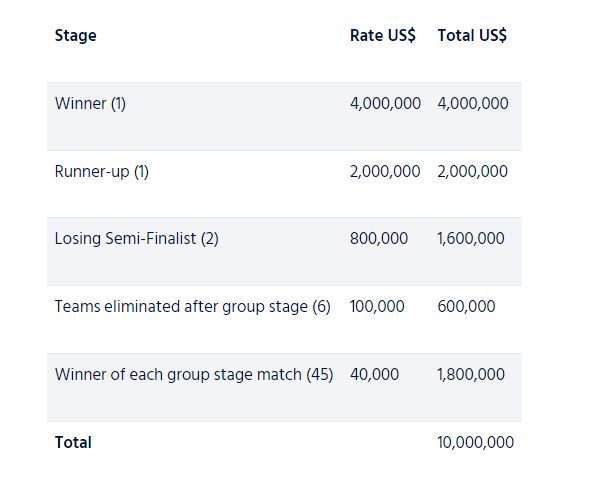Viewport: 610px width, 494px height.
Task: Select the Winner (1) stage cell
Action: [x=90, y=103]
